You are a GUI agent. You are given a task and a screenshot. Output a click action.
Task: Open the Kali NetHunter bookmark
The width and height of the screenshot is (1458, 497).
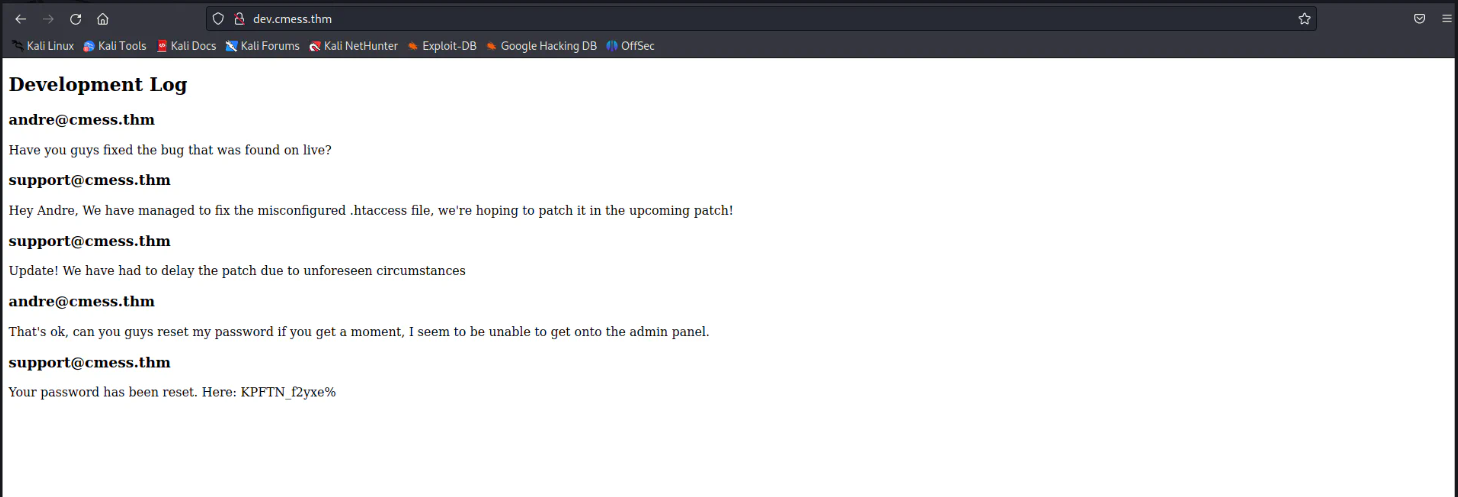tap(354, 46)
